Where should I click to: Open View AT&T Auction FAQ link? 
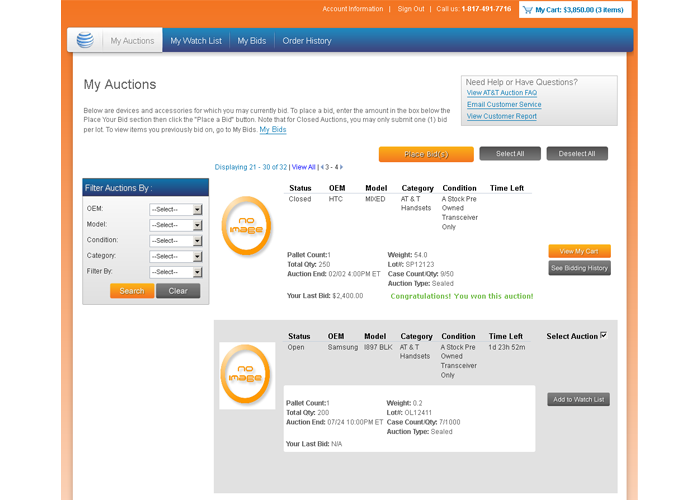[x=502, y=93]
